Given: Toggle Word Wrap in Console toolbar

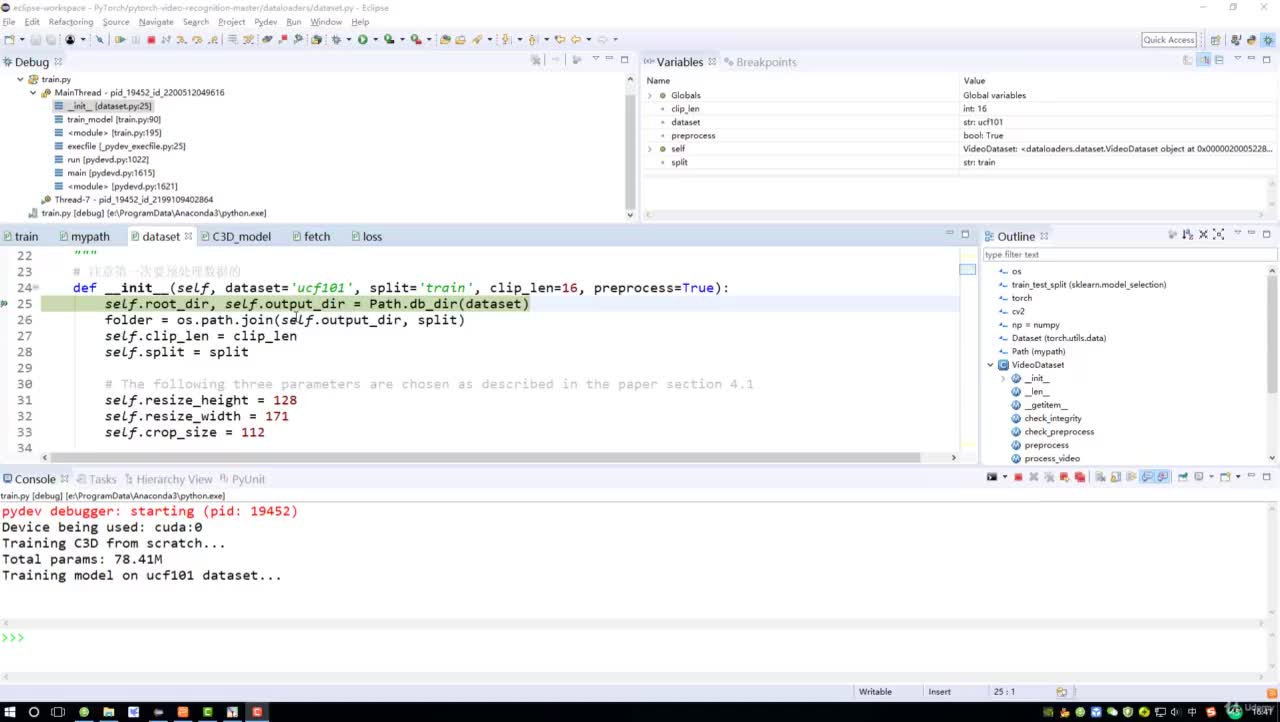Looking at the screenshot, I should coord(1131,477).
